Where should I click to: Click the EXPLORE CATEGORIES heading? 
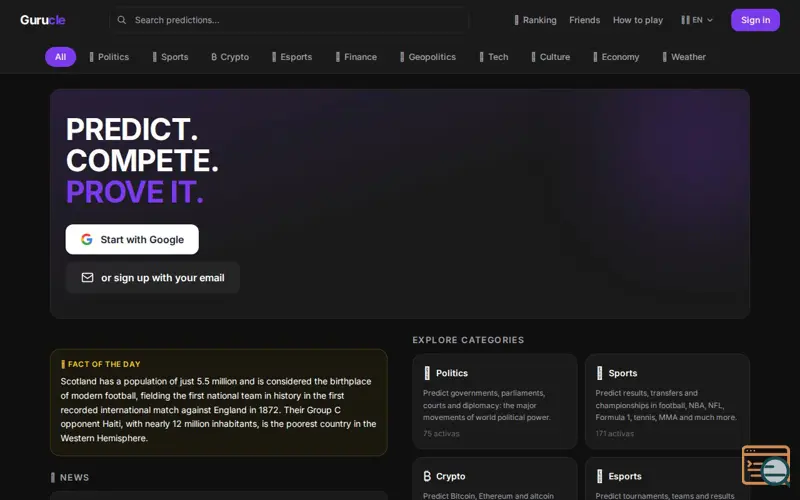point(468,340)
